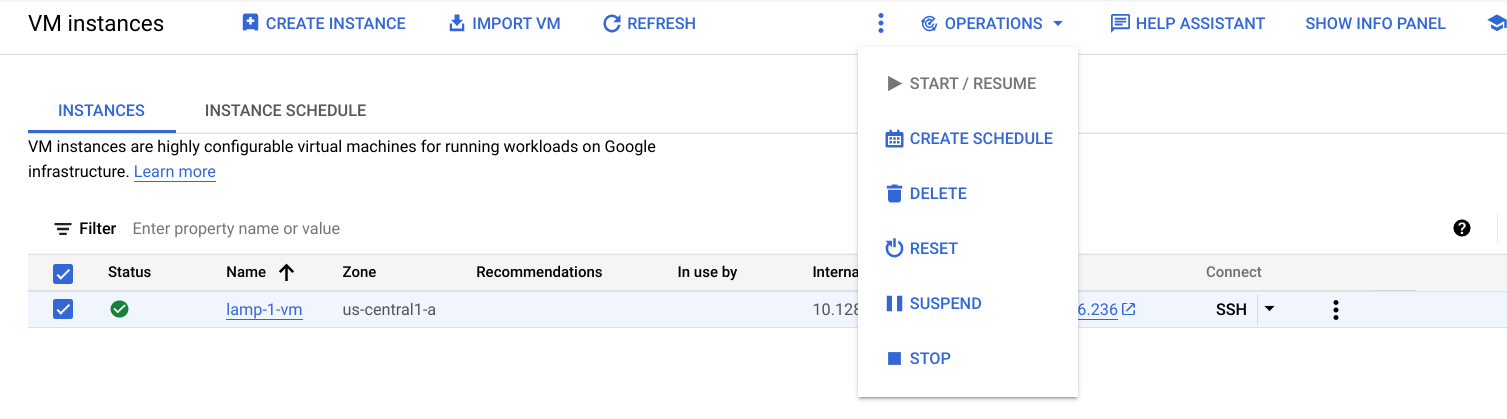Click the Suspend pause icon
This screenshot has width=1507, height=419.
click(894, 303)
